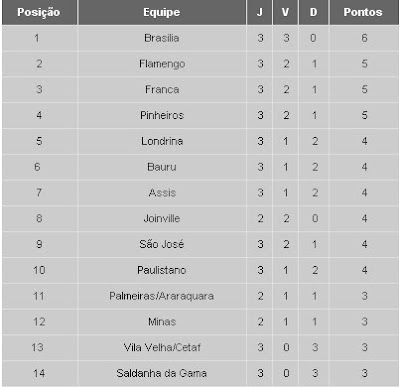Select the Londrina team cell

click(x=162, y=141)
